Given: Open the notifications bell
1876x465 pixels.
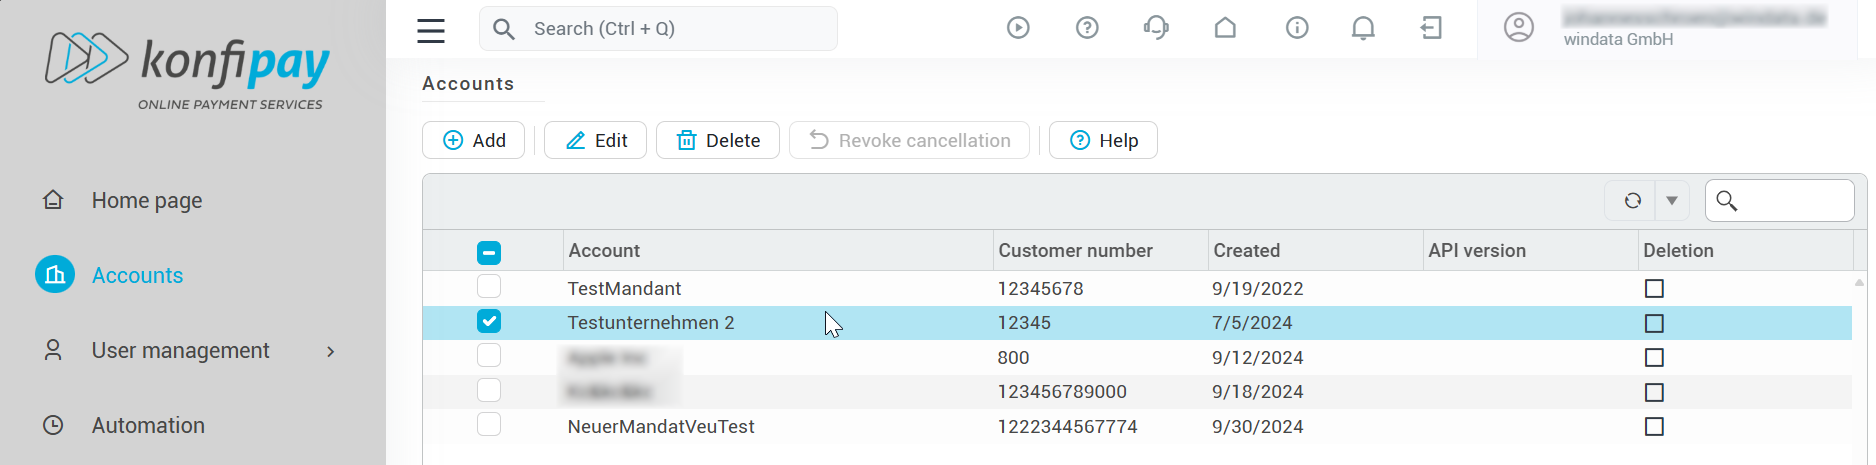Looking at the screenshot, I should coord(1363,28).
